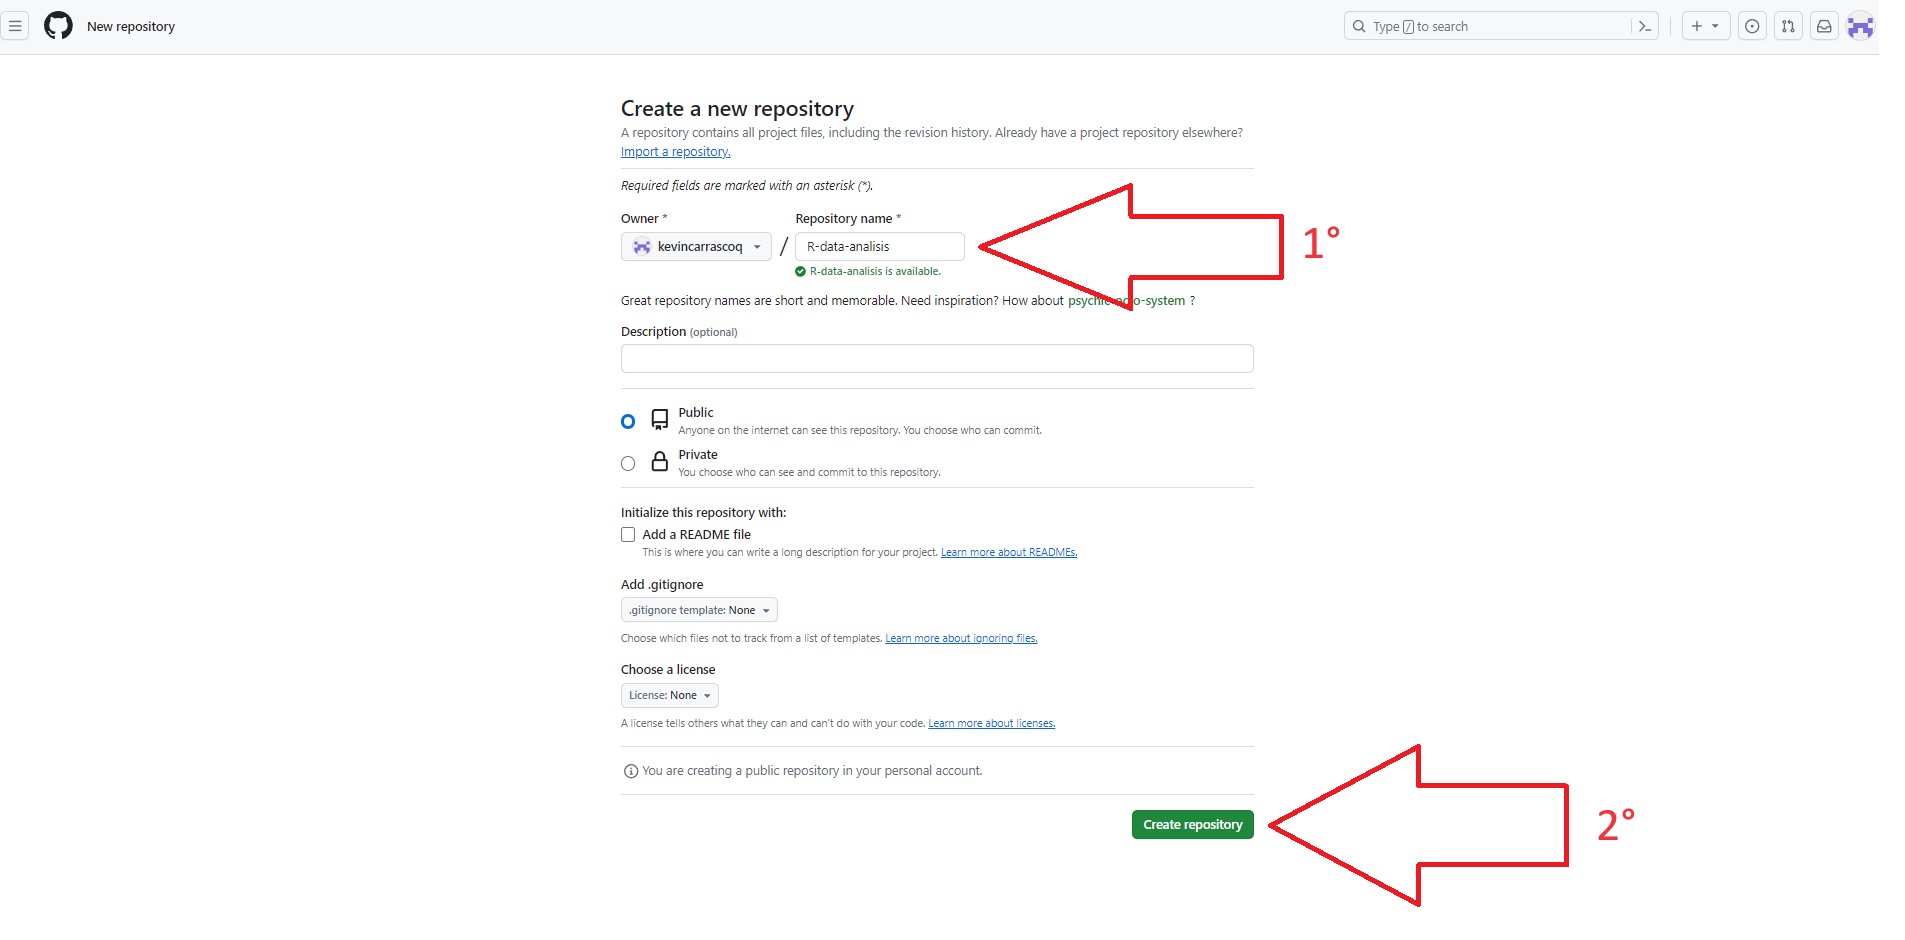The height and width of the screenshot is (940, 1905).
Task: Select the Private visibility radio button
Action: click(628, 464)
